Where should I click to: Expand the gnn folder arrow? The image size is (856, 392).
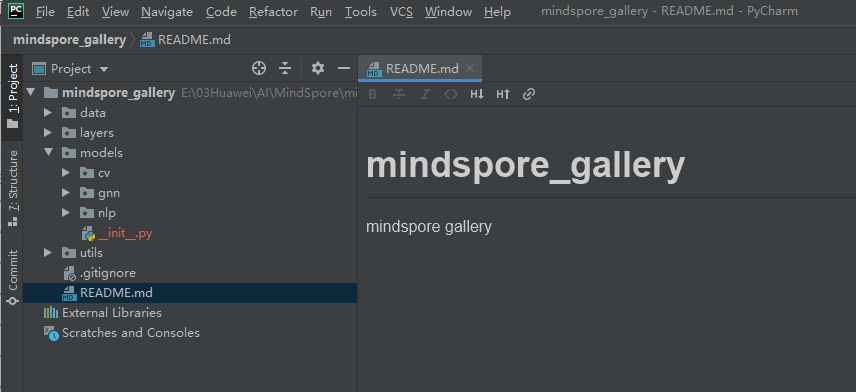[66, 193]
